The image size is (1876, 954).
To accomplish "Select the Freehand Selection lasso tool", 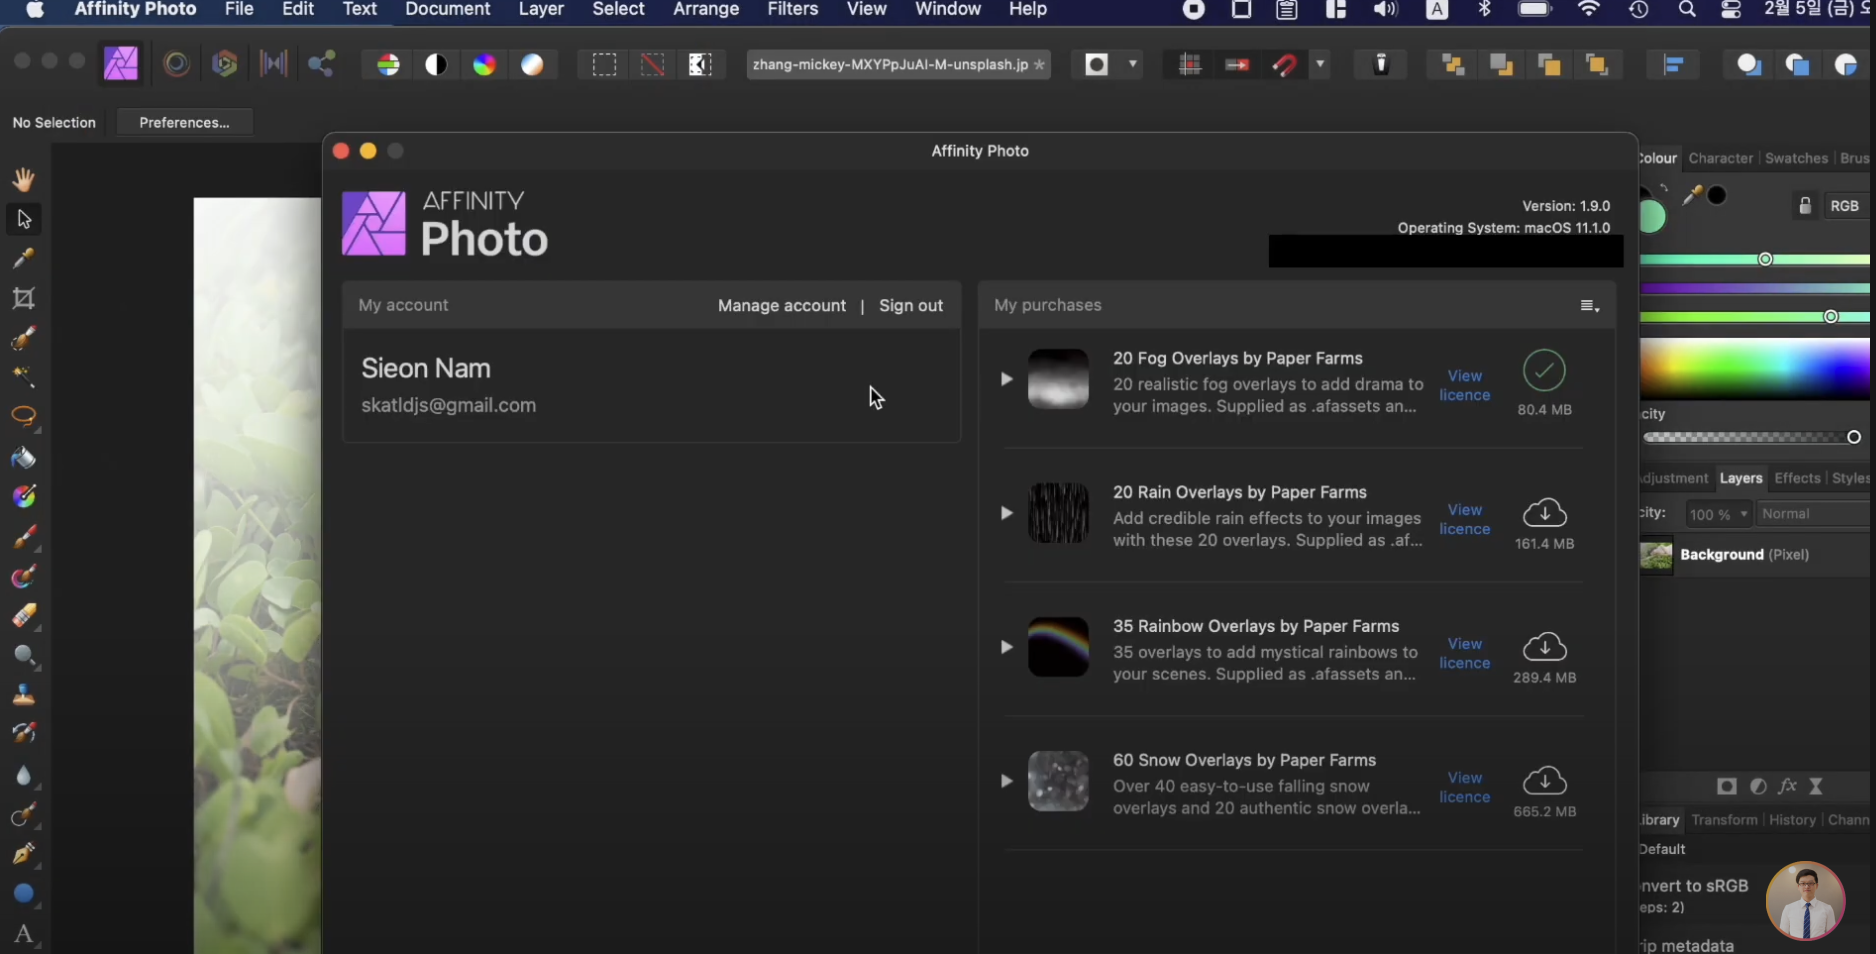I will [24, 417].
